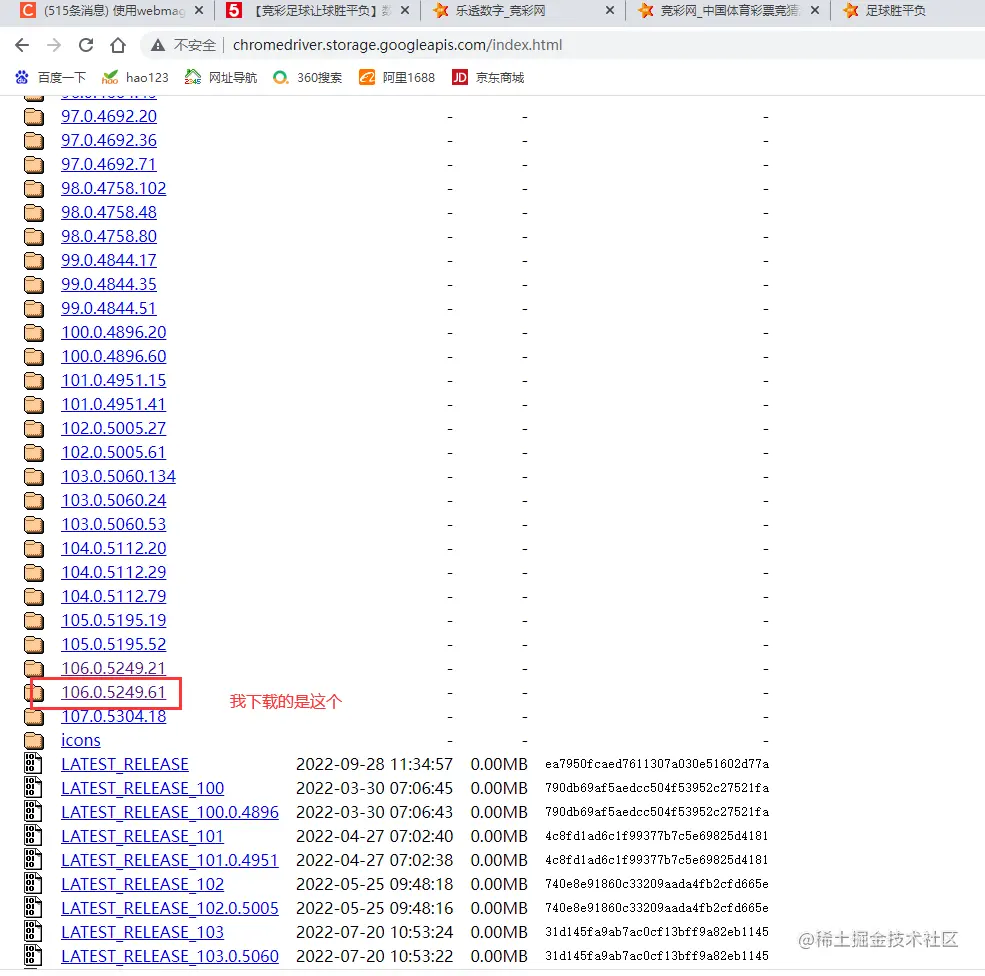Click folder icon beside 100.0.4896.20

pyautogui.click(x=34, y=332)
